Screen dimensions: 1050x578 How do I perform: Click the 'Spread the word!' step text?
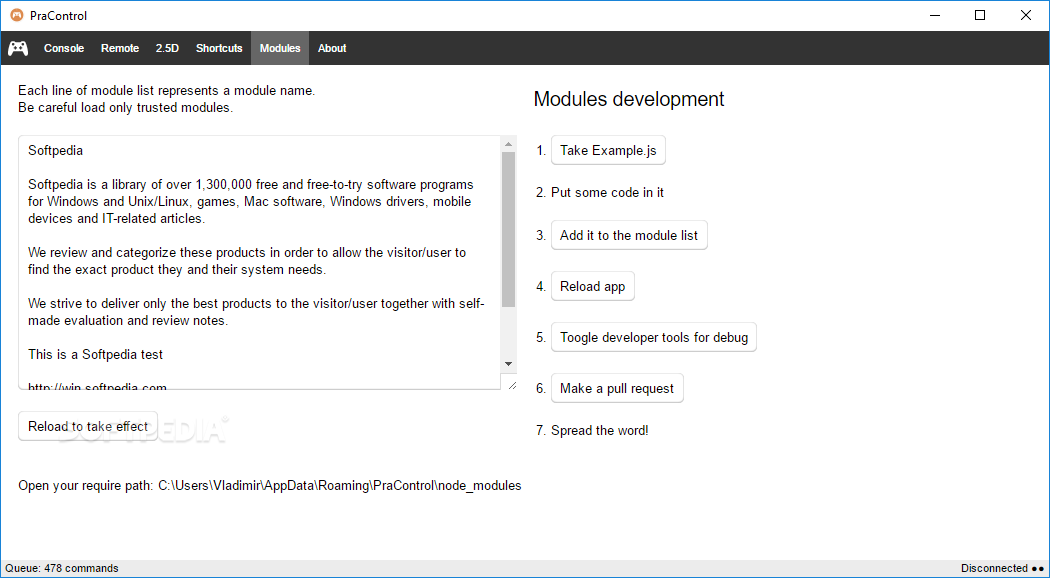(599, 430)
